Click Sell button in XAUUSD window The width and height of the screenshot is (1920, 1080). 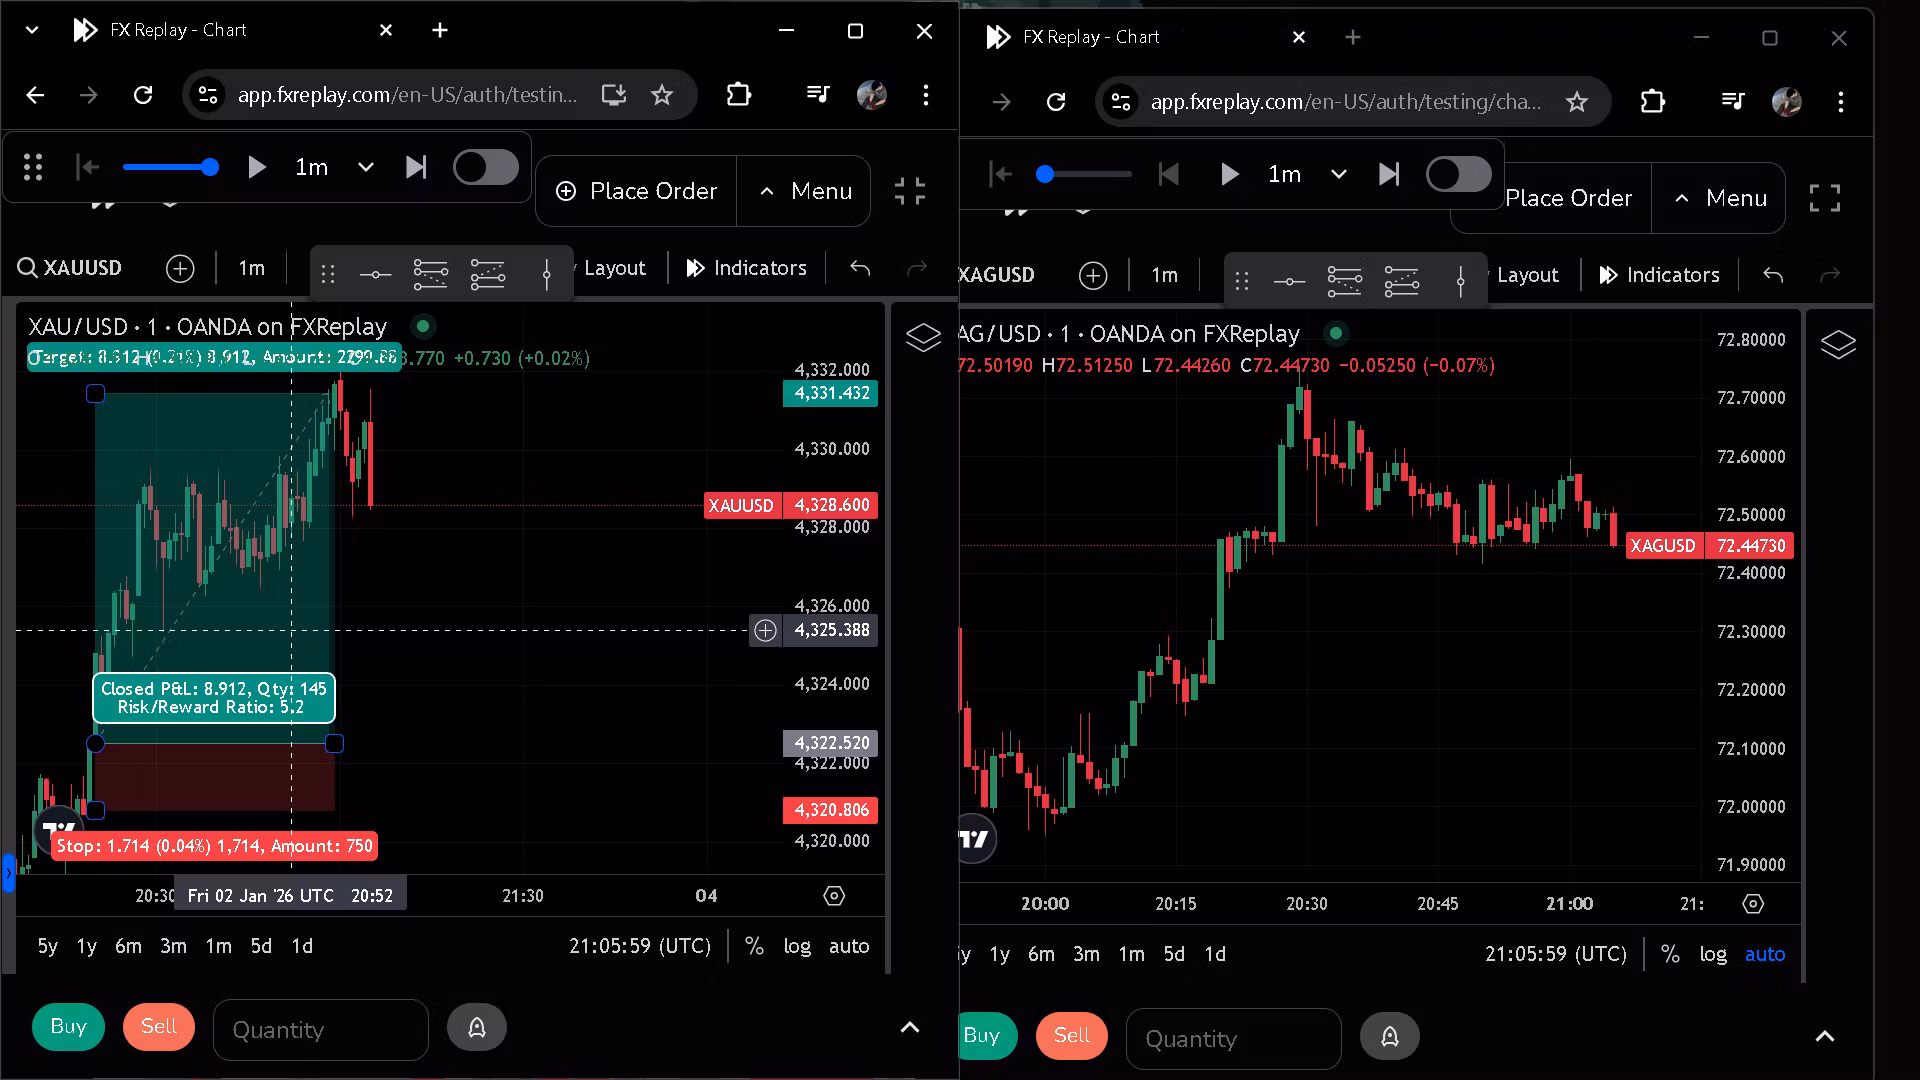[x=159, y=1027]
